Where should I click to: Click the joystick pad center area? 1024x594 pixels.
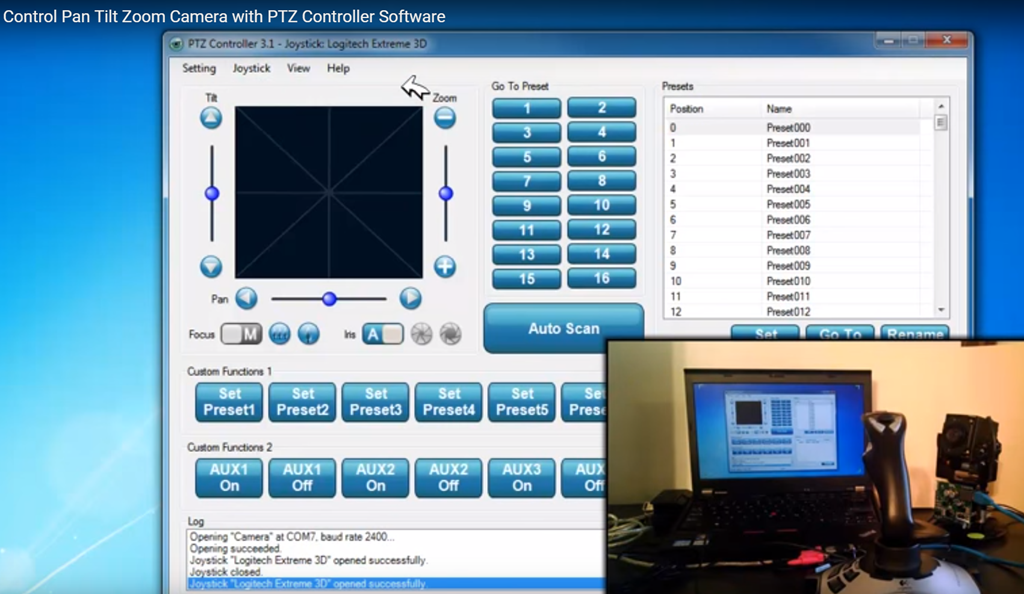(328, 193)
